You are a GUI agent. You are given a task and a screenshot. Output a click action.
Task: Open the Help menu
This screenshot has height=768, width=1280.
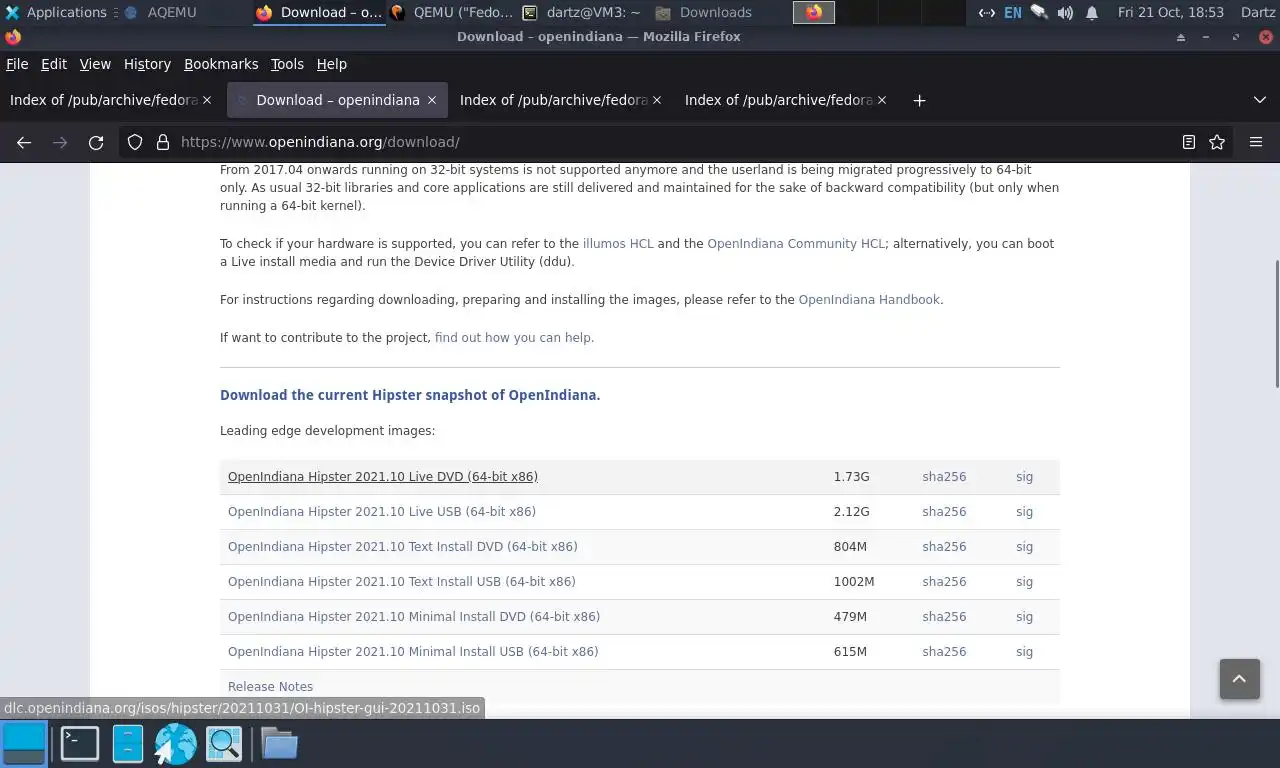point(332,64)
